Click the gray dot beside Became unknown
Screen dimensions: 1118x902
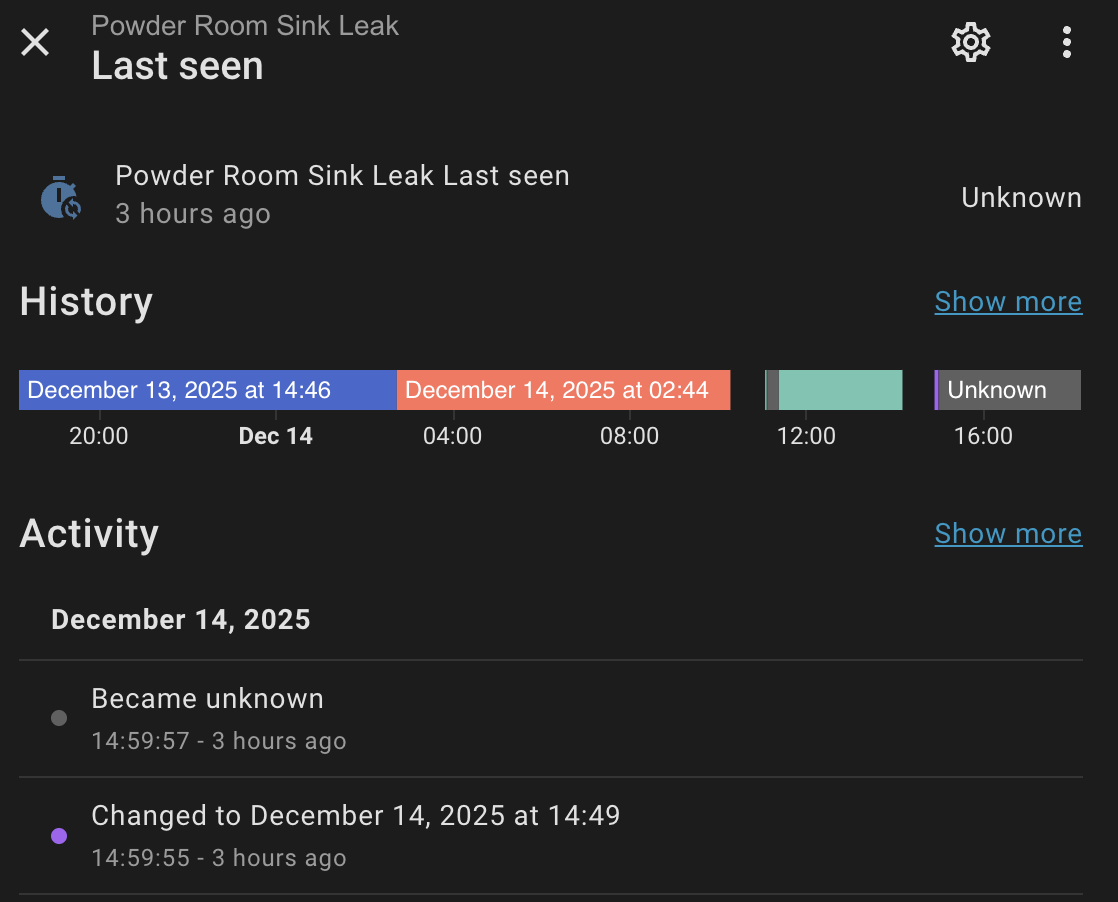[x=59, y=718]
